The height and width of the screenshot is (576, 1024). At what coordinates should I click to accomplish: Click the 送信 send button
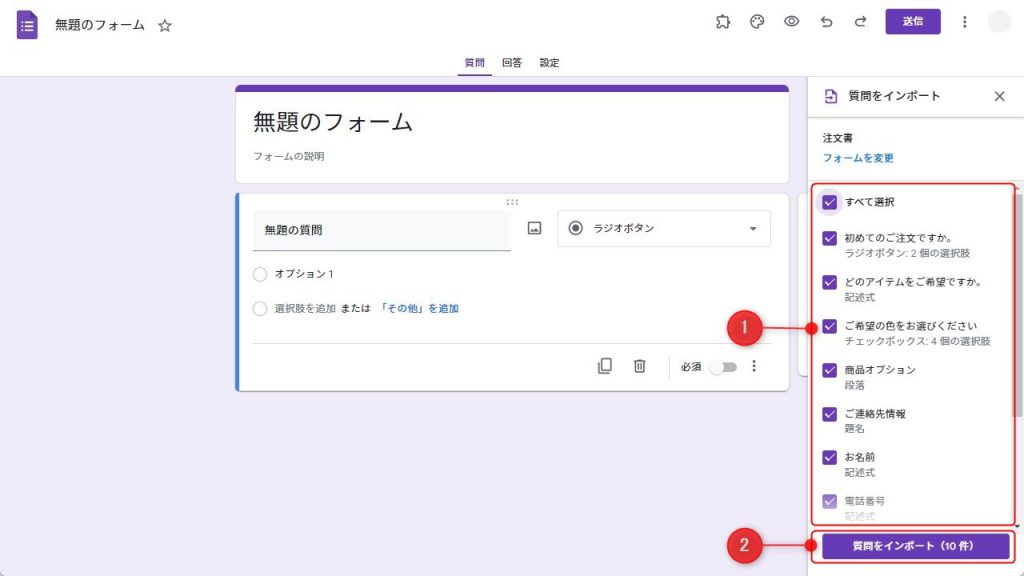pos(912,22)
